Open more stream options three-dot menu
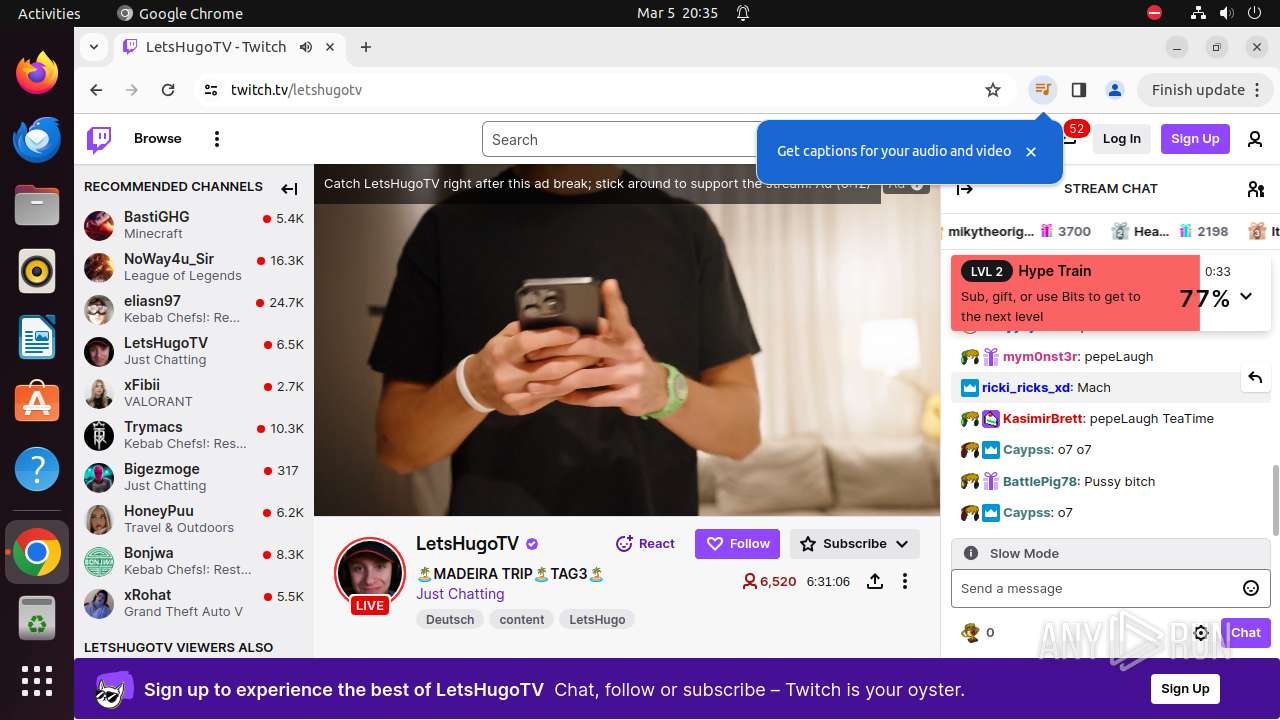The width and height of the screenshot is (1280, 720). 905,581
